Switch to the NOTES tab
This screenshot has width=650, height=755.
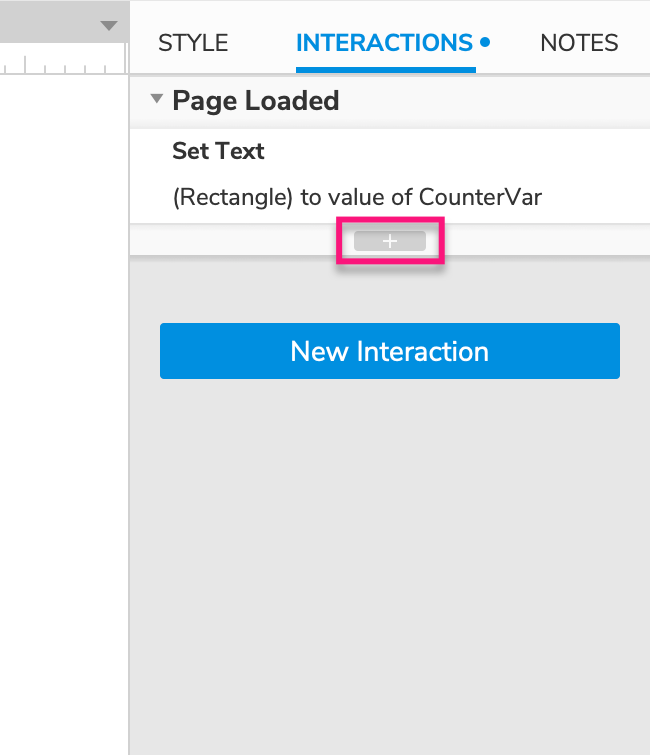pyautogui.click(x=579, y=43)
